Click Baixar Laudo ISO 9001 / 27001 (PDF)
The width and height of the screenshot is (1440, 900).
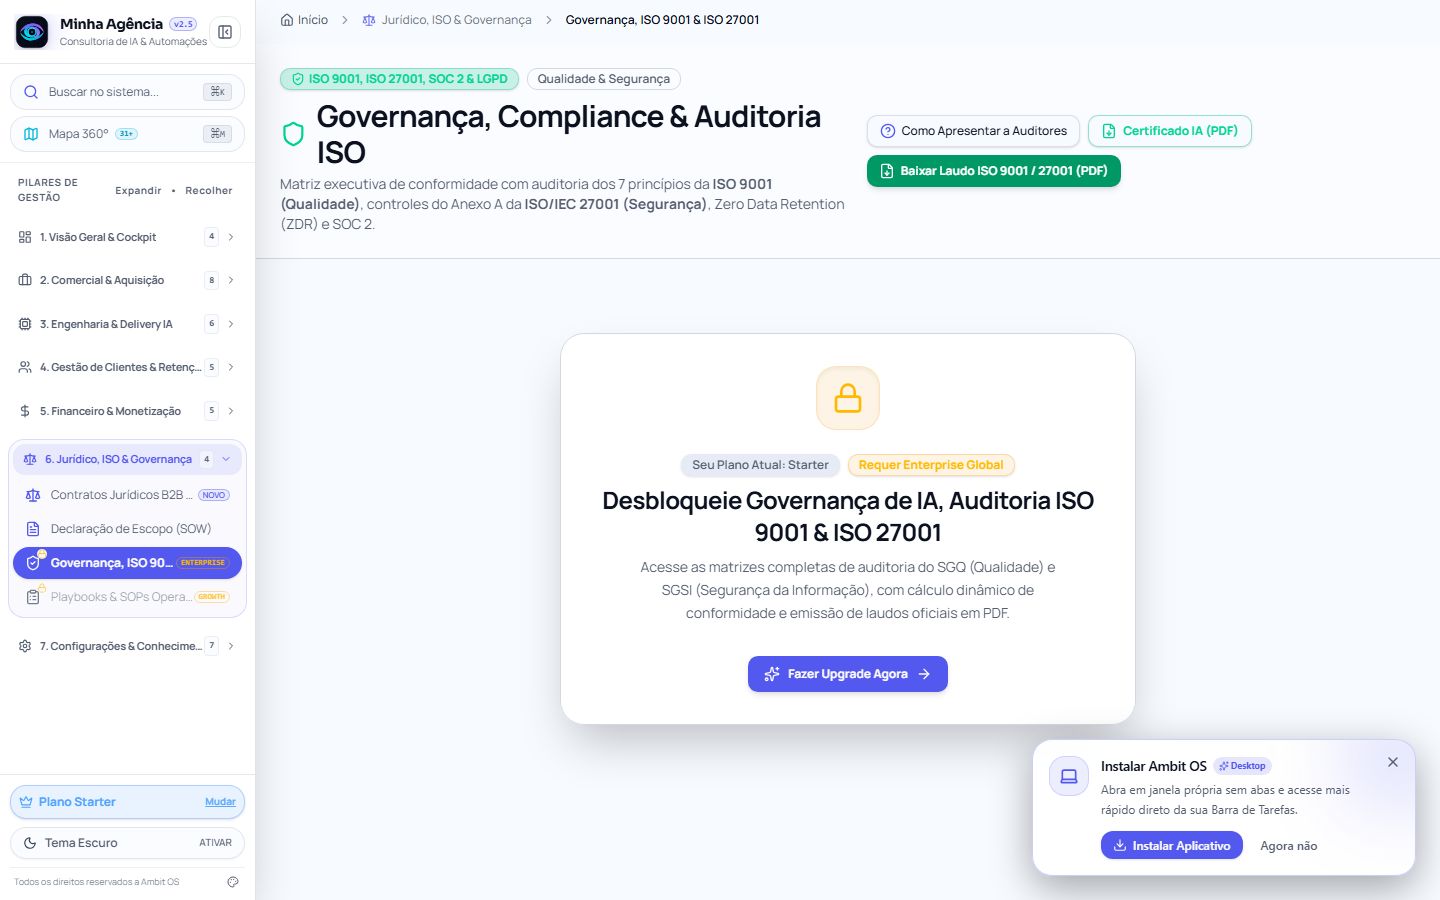coord(994,171)
